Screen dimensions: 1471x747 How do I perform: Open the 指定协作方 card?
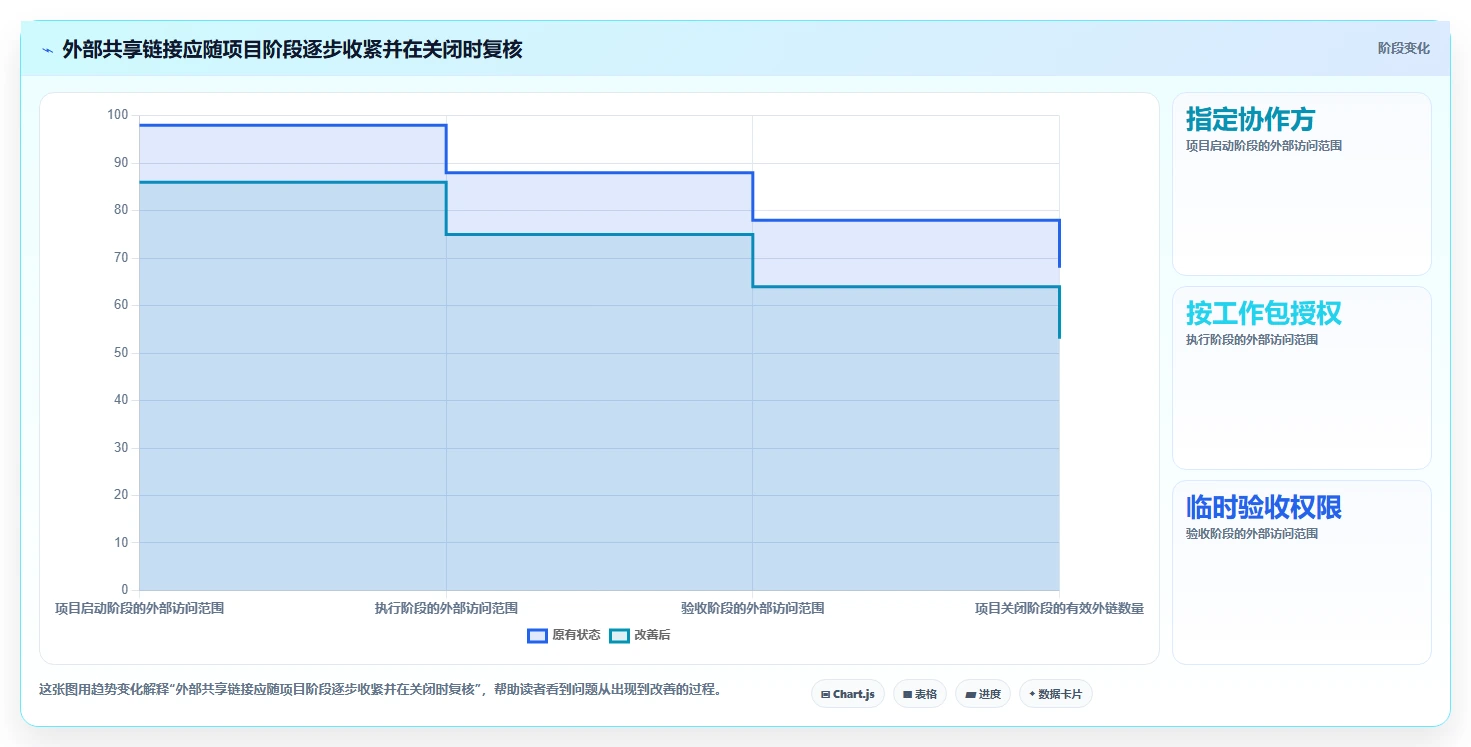[x=1301, y=184]
